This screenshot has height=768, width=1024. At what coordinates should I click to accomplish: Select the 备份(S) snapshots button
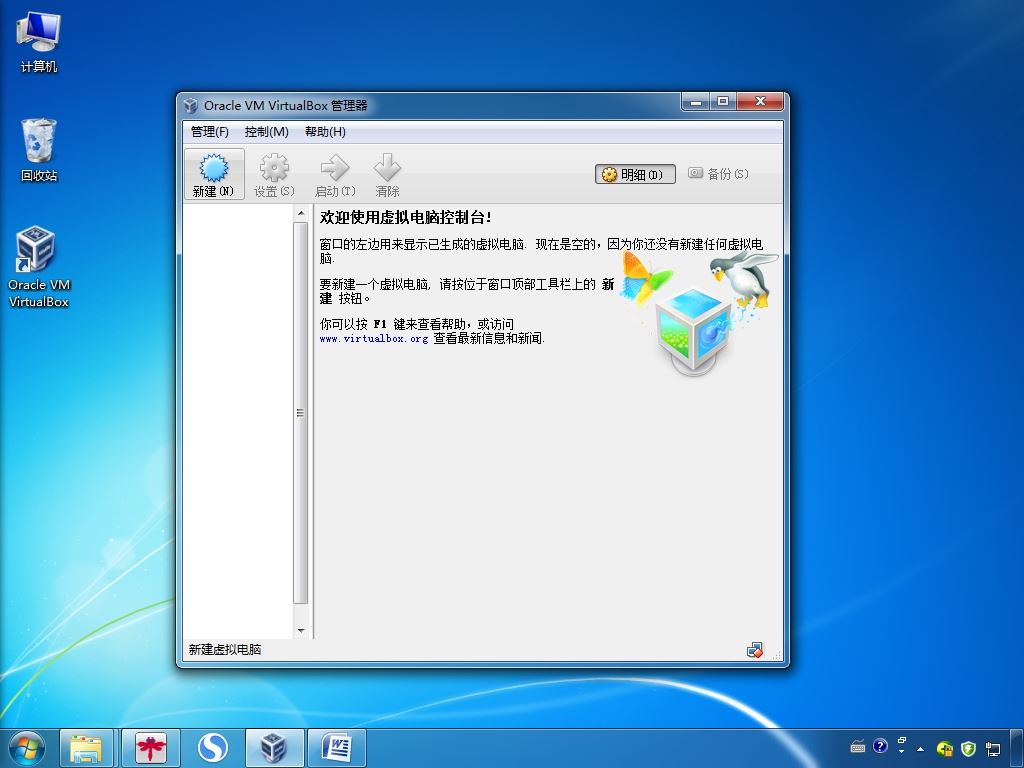point(718,174)
